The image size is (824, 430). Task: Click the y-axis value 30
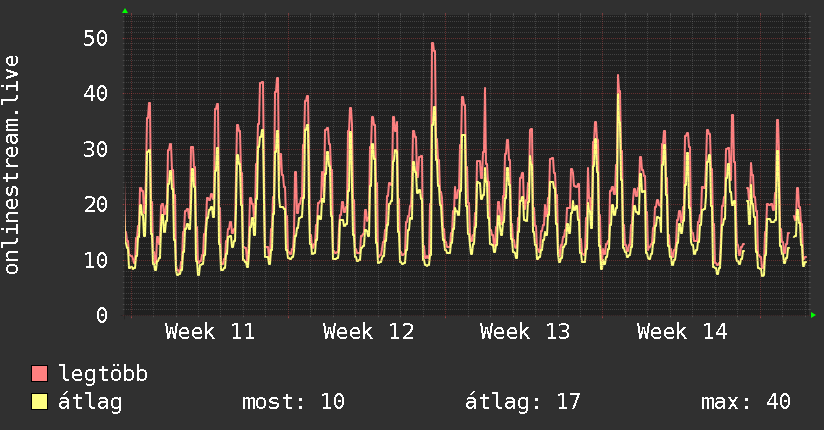coord(96,149)
